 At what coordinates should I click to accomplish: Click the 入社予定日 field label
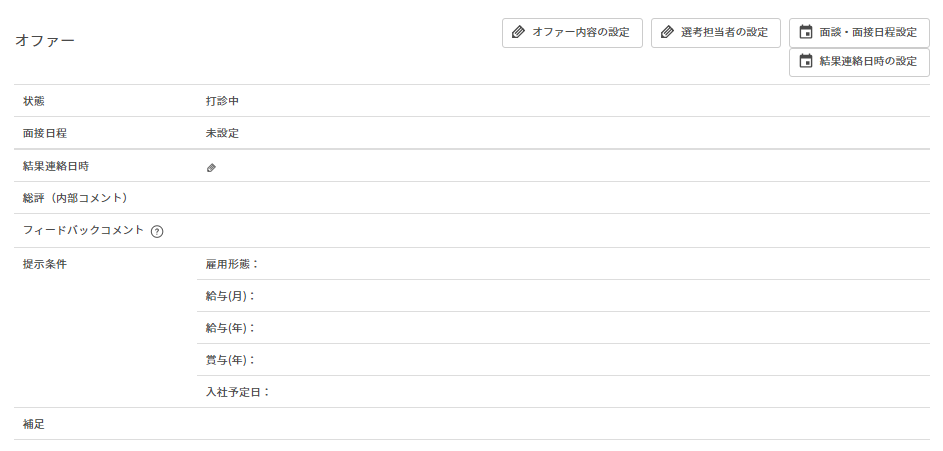[x=238, y=392]
